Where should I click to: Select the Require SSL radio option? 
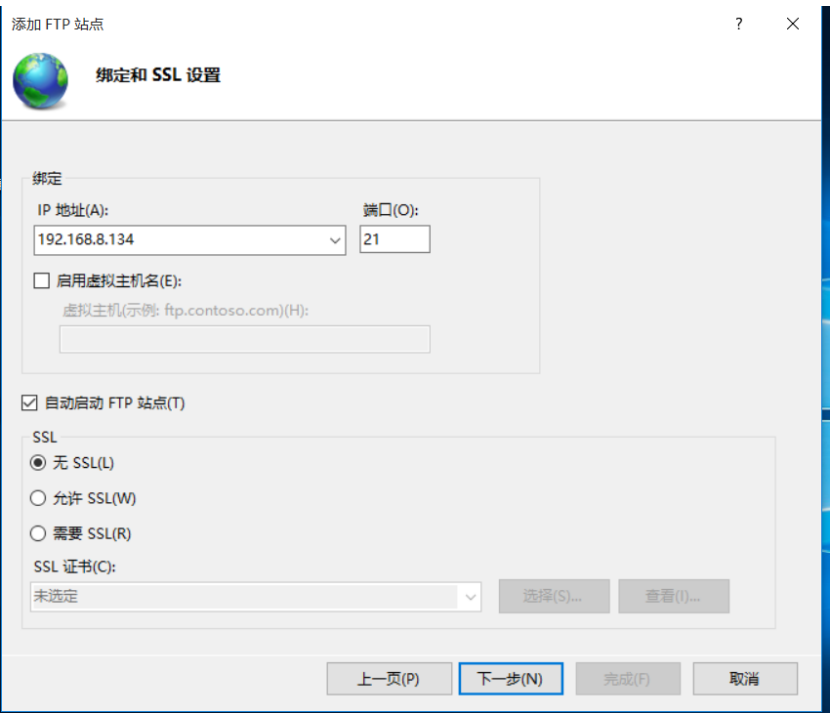click(38, 533)
